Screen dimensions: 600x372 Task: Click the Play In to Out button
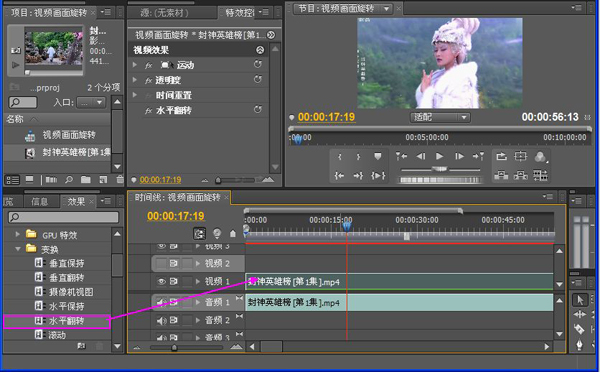(378, 176)
